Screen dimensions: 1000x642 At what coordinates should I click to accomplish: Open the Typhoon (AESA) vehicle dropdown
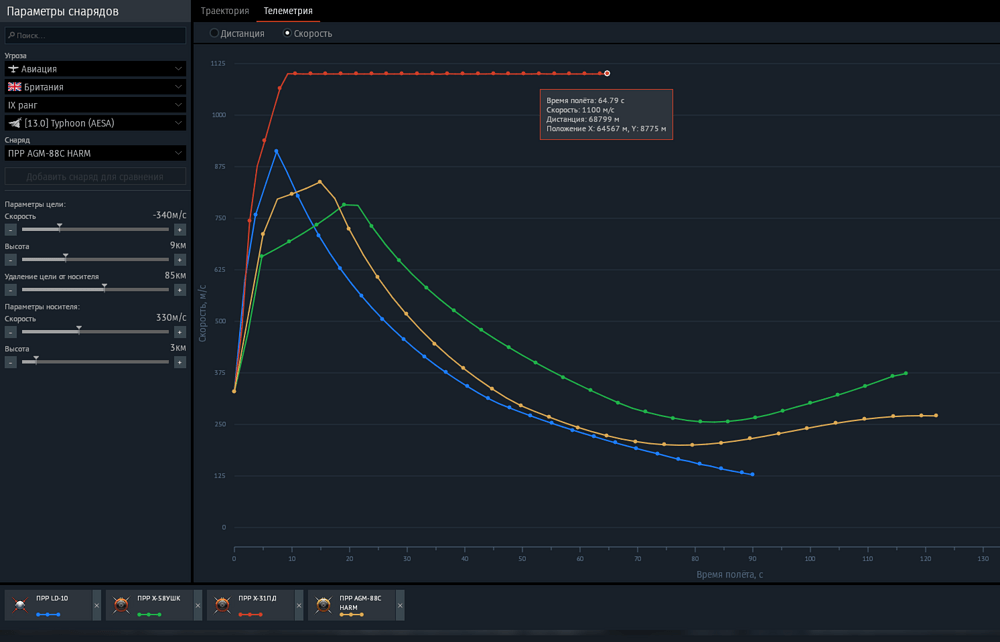click(x=96, y=123)
